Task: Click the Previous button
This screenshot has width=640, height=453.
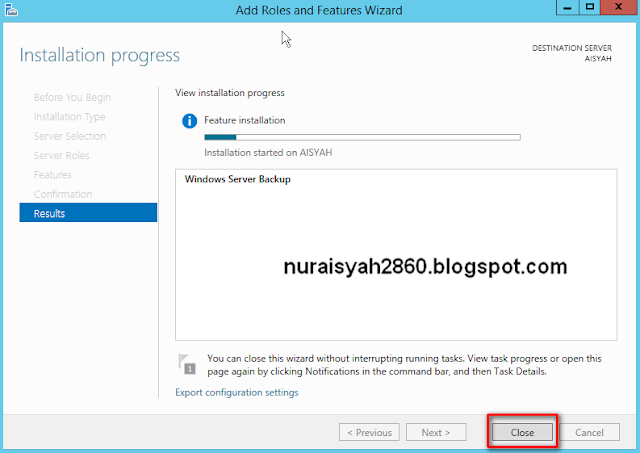Action: 369,432
